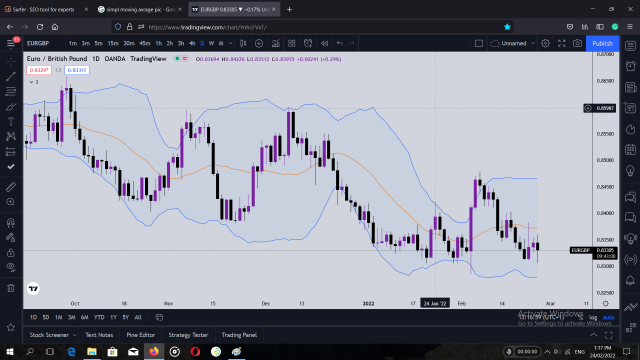Open the Strategy Tester tab
Image resolution: width=640 pixels, height=360 pixels.
(x=188, y=335)
